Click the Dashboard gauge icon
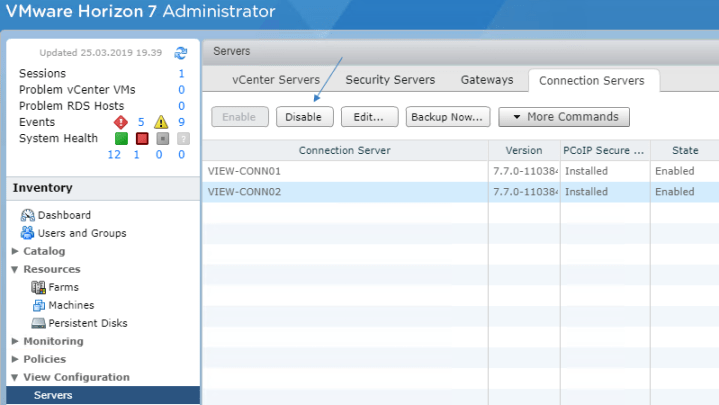The width and height of the screenshot is (719, 405). click(28, 215)
